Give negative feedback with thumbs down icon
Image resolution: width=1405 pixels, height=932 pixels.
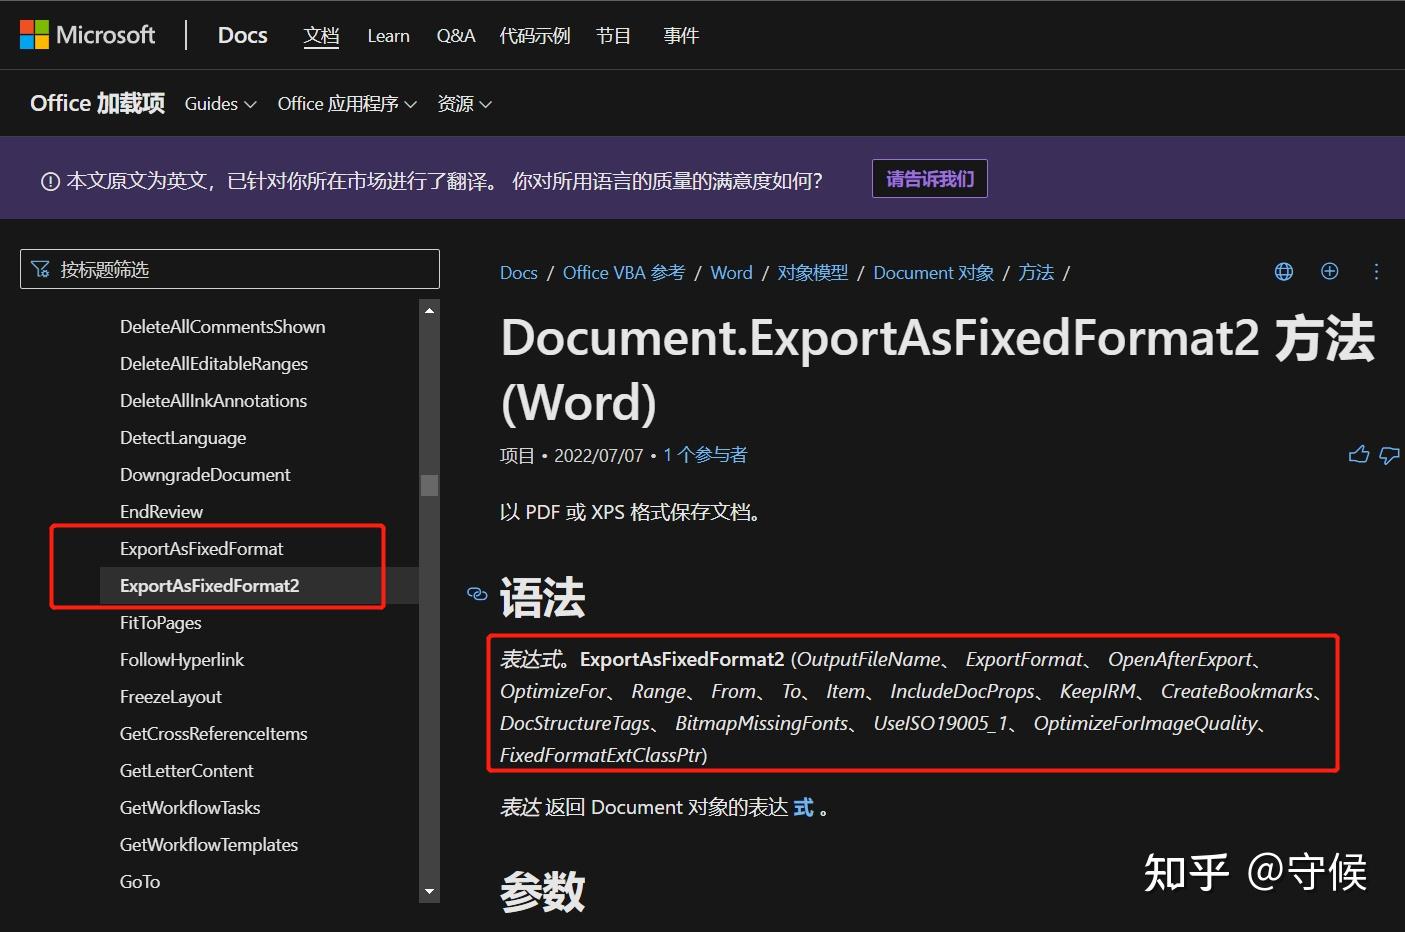coord(1390,455)
